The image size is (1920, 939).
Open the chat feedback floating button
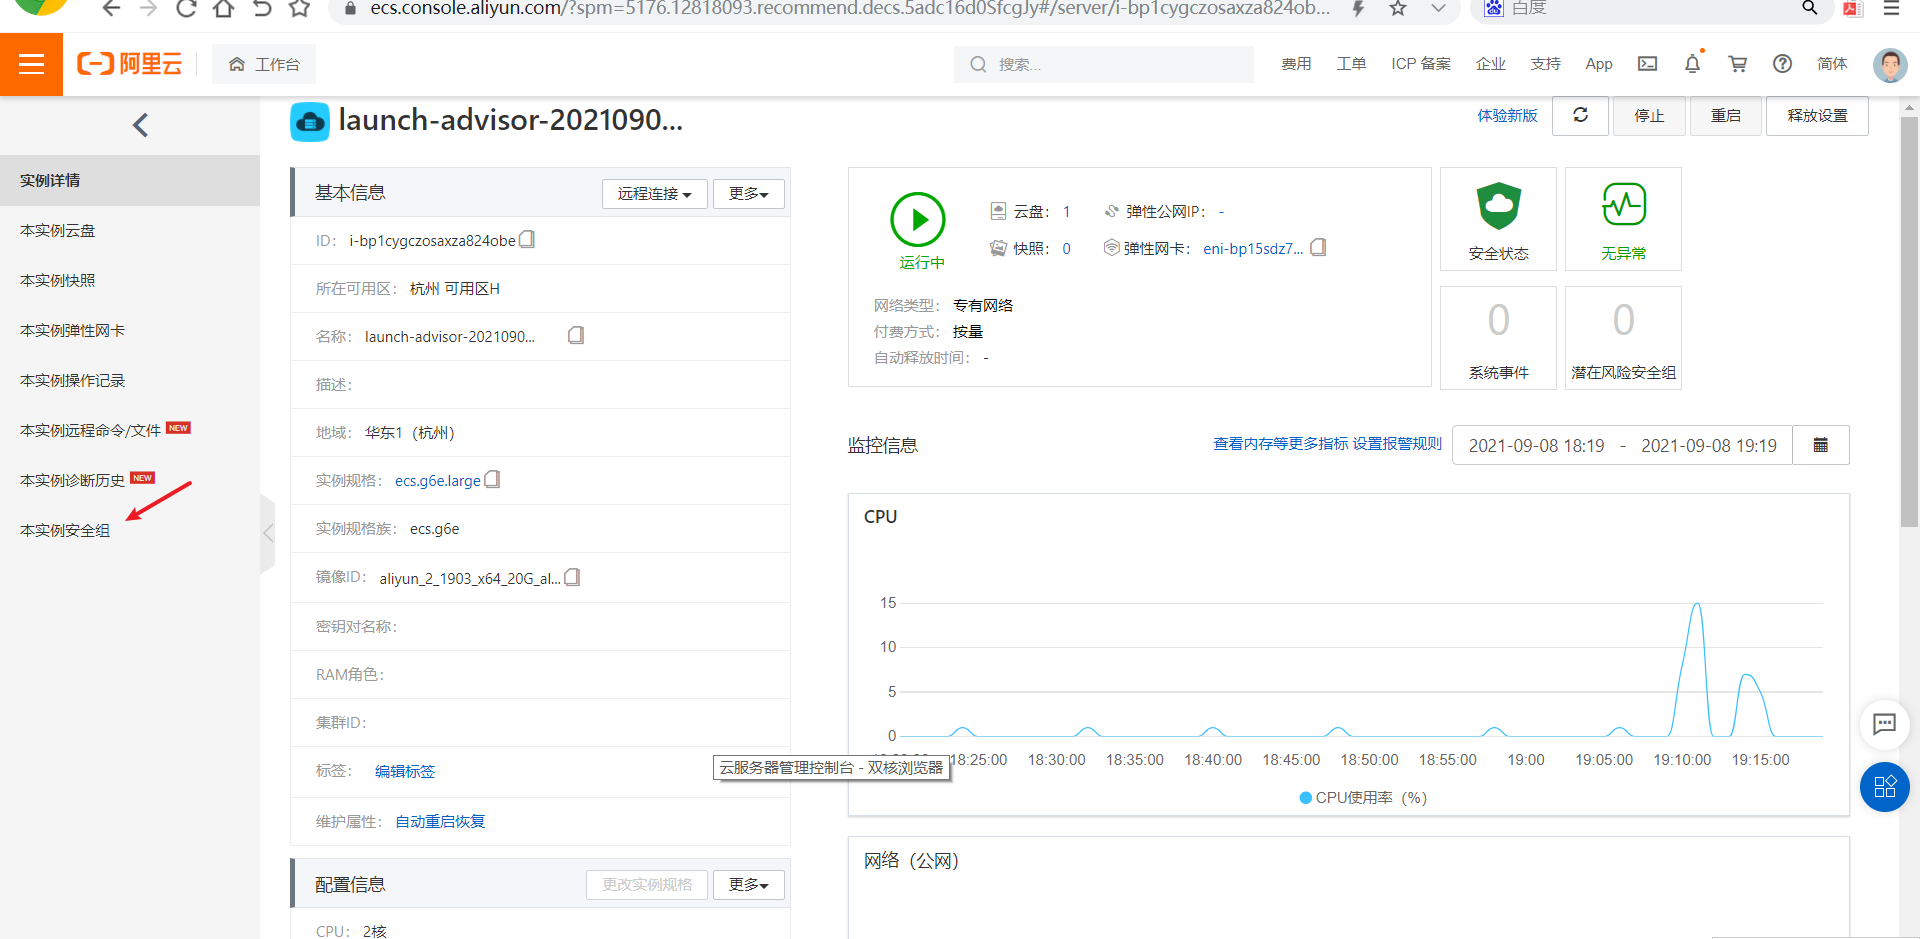tap(1885, 724)
